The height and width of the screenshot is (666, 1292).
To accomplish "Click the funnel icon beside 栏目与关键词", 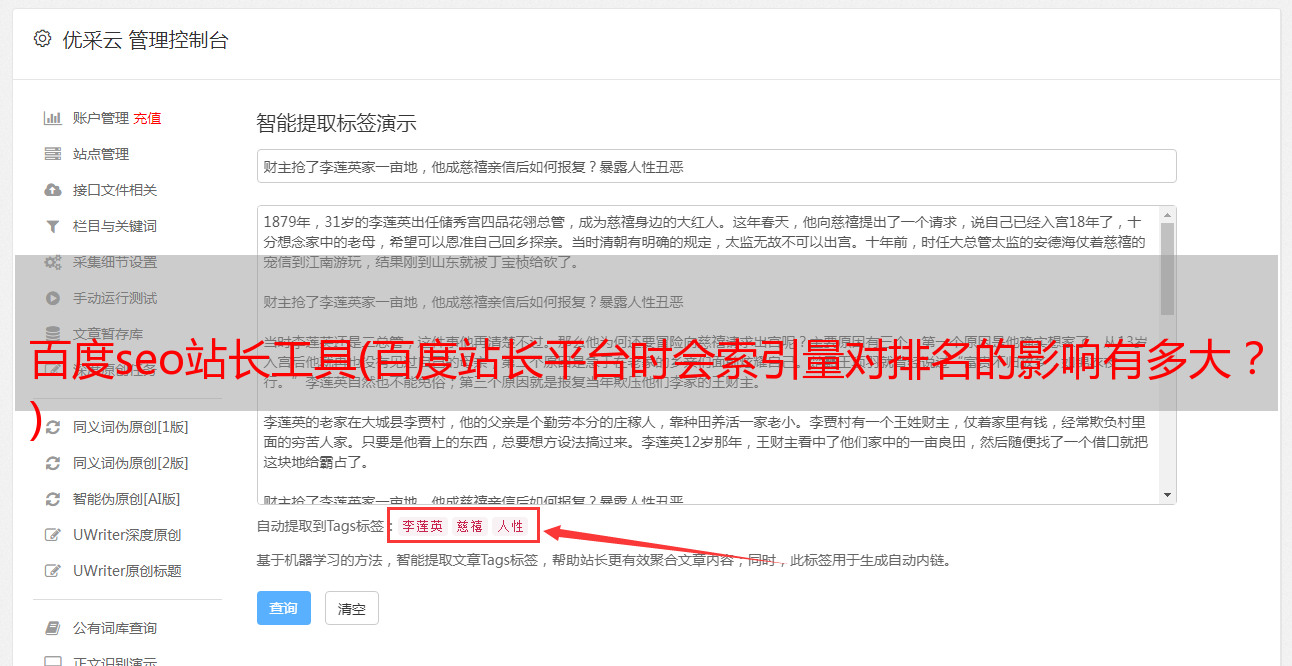I will 52,226.
